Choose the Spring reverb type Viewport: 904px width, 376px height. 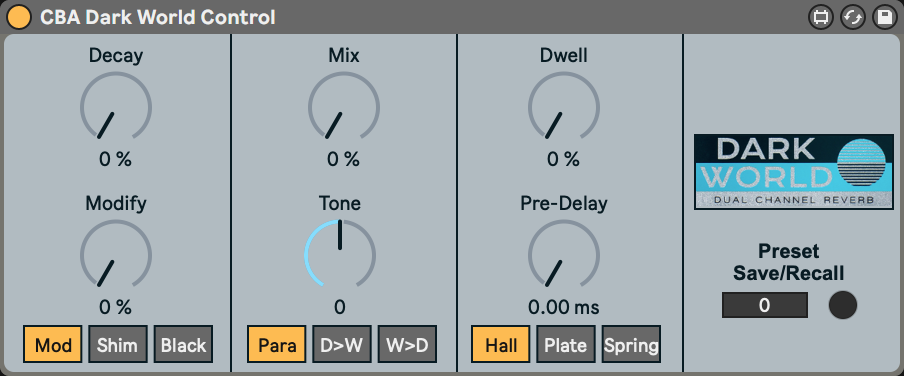pos(631,345)
